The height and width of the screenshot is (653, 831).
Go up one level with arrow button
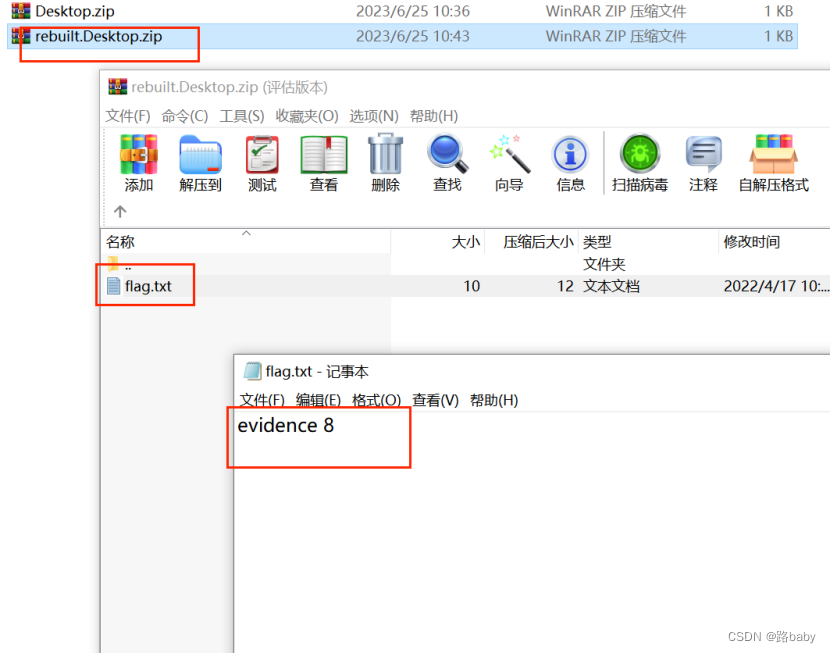coord(120,211)
